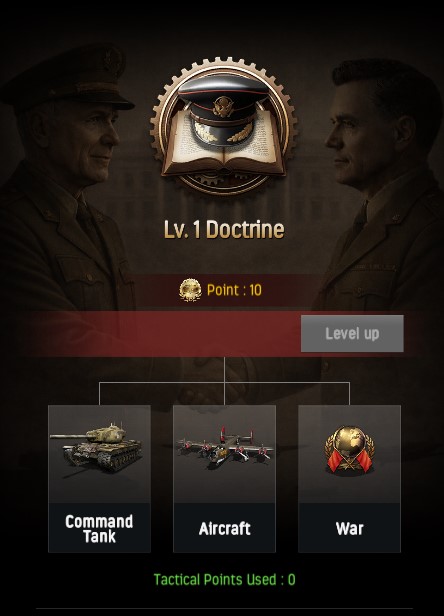The height and width of the screenshot is (616, 444).
Task: Click the War label text
Action: pos(349,528)
